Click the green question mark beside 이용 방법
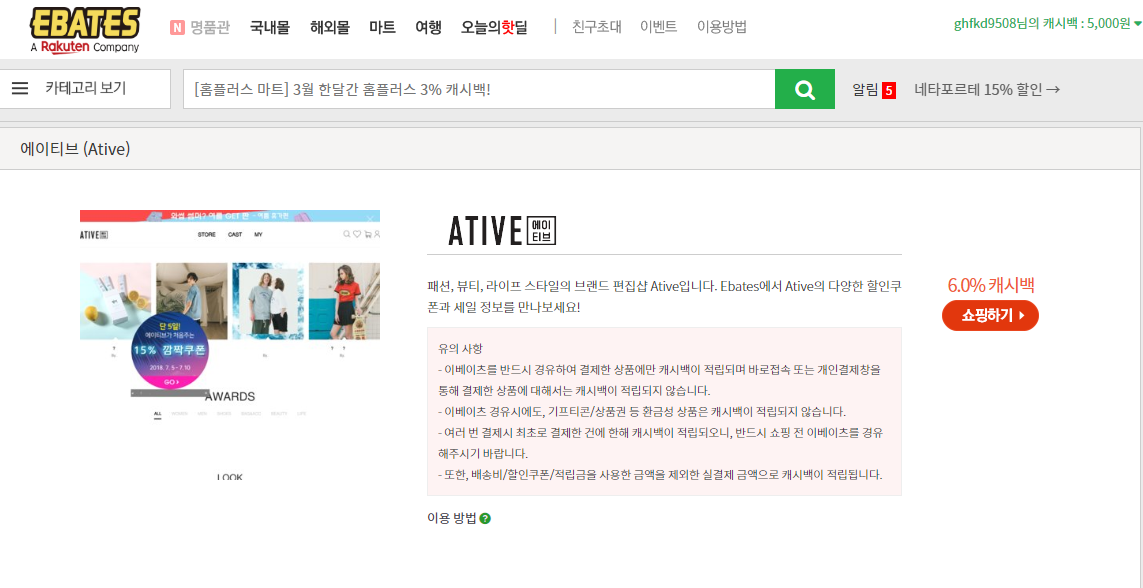Viewport: 1143px width, 588px height. [x=485, y=519]
